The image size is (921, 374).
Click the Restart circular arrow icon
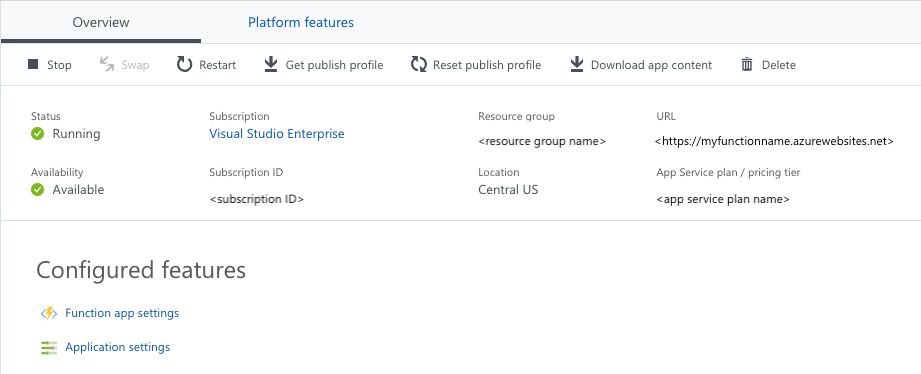coord(184,65)
